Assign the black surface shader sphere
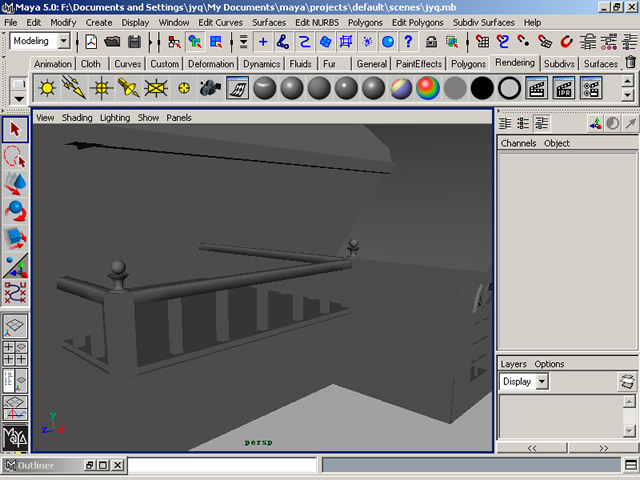The image size is (640, 480). [x=482, y=88]
